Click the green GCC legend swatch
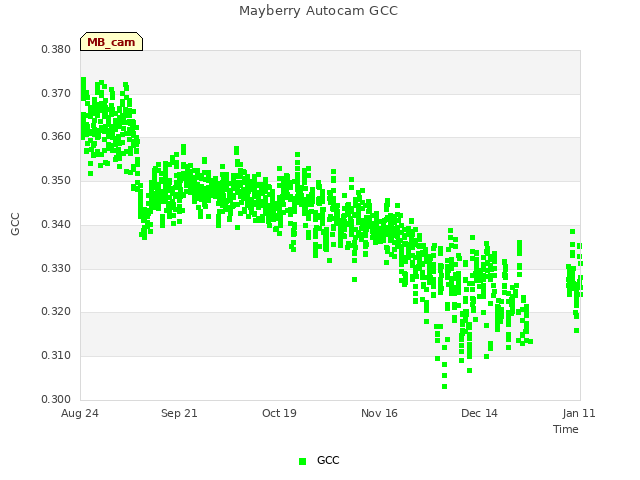Viewport: 640px width, 480px height. pyautogui.click(x=302, y=461)
